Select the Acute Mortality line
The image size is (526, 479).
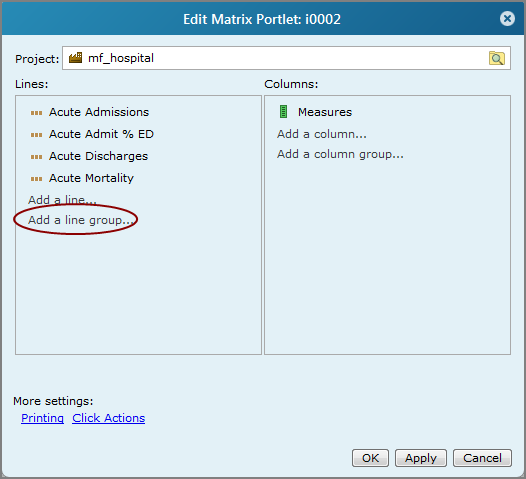[91, 178]
